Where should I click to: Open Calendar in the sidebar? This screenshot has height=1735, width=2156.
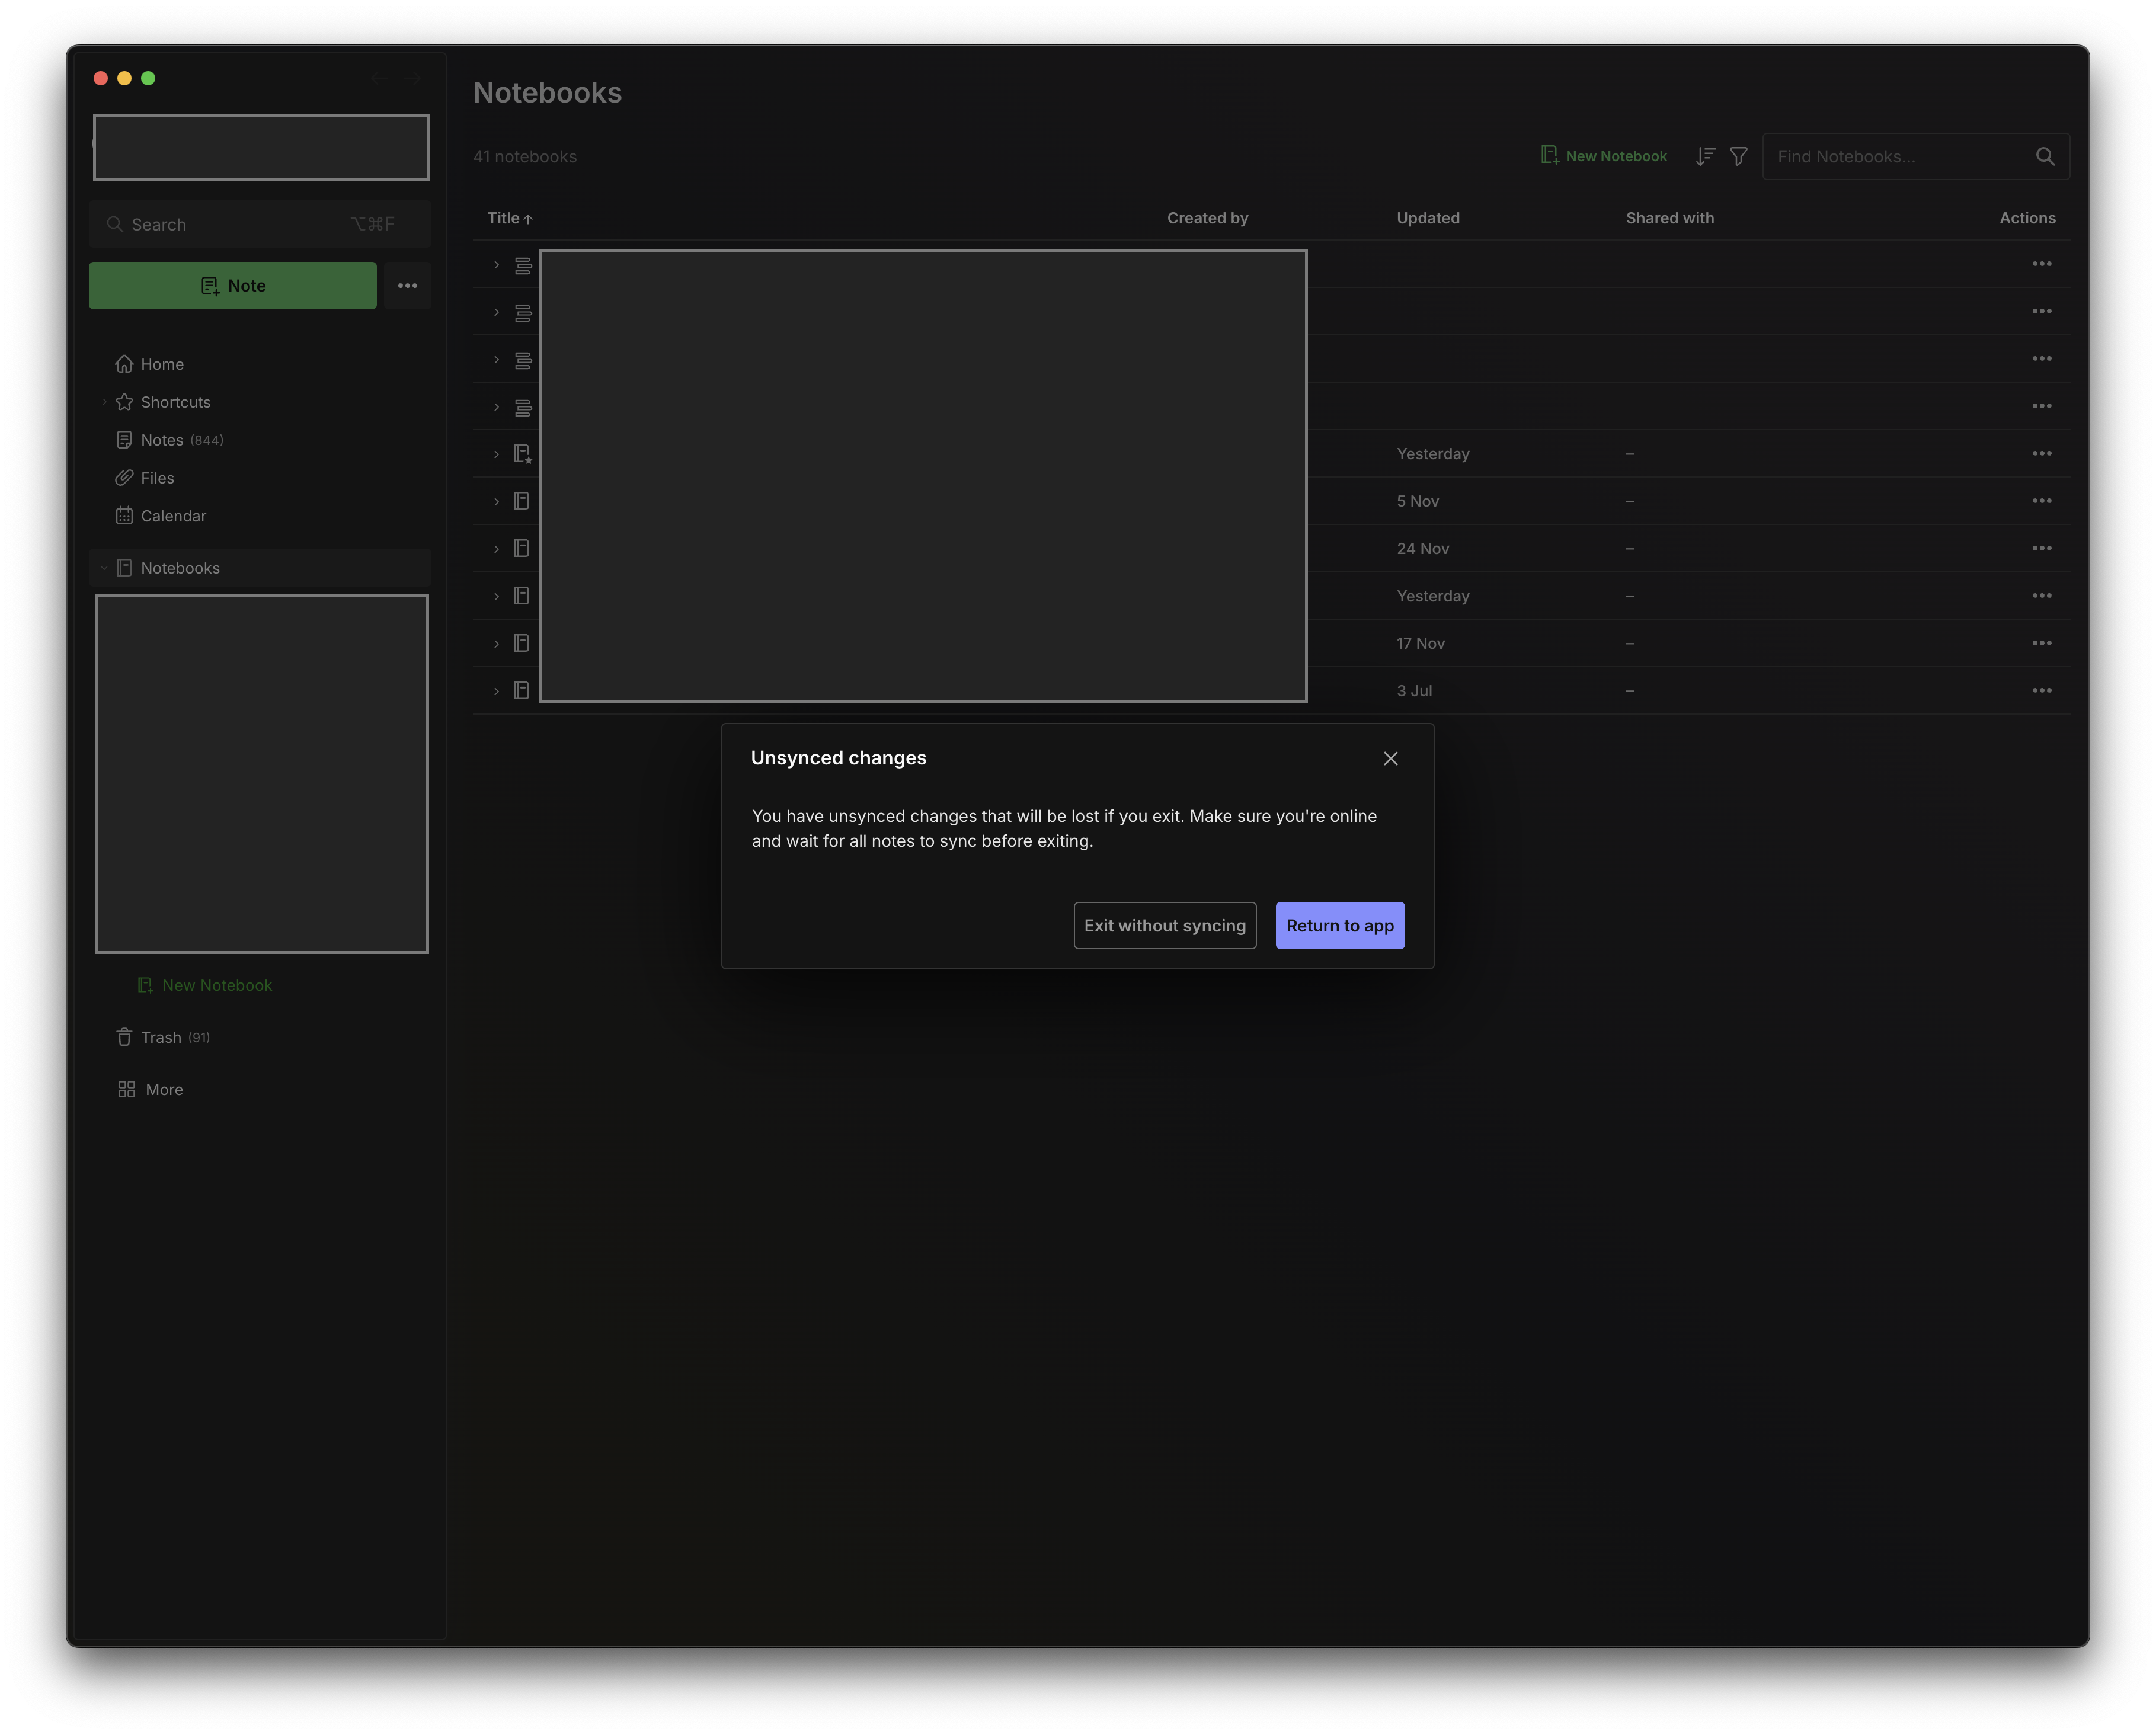173,516
